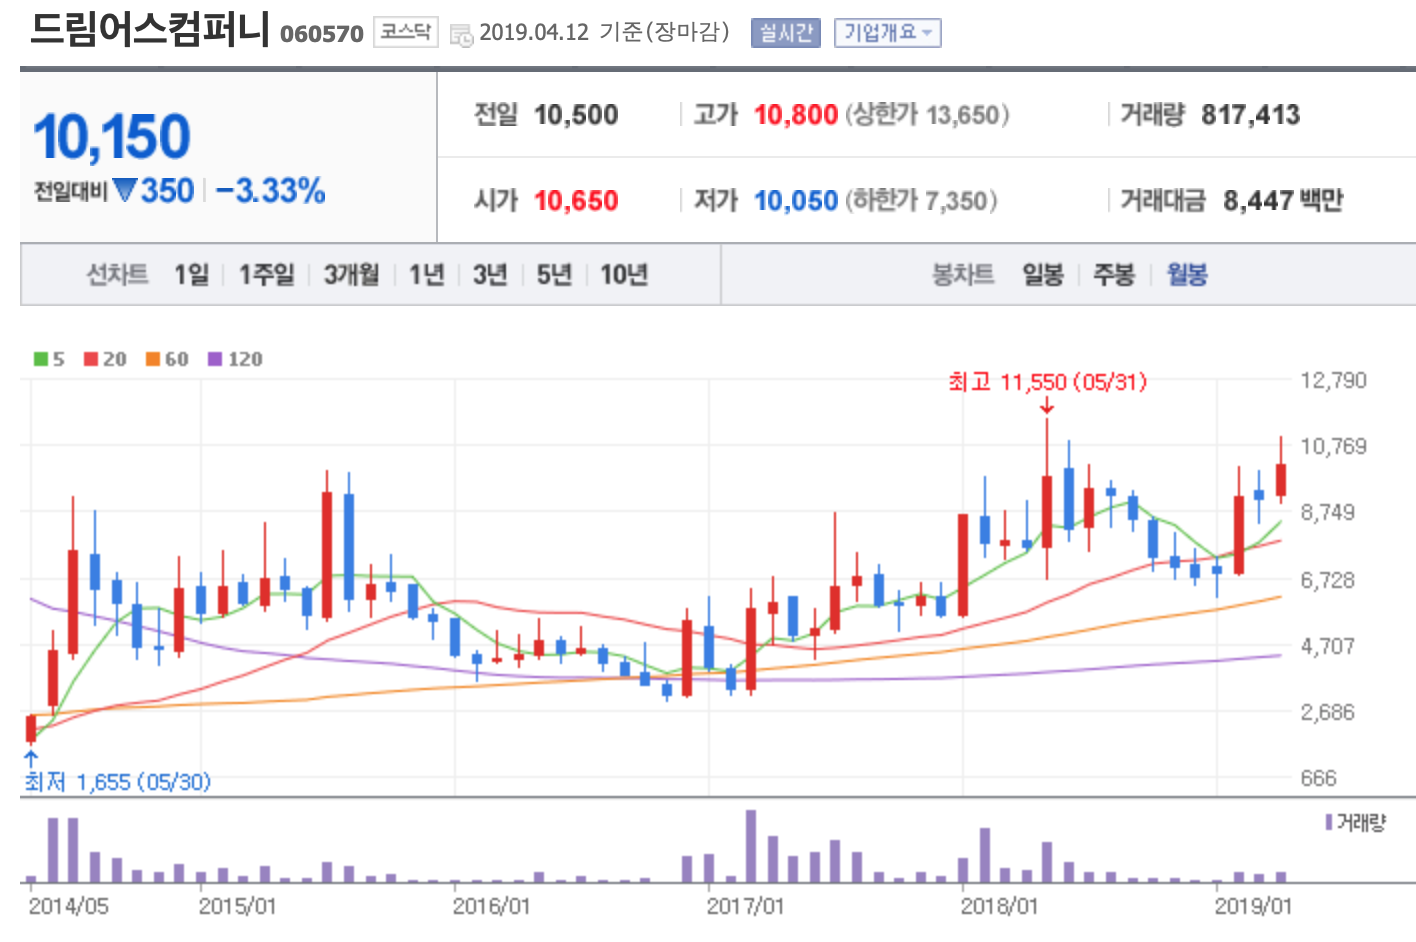This screenshot has width=1416, height=942.
Task: Click the 최저 1,655 (05/30) annotation
Action: coord(118,782)
